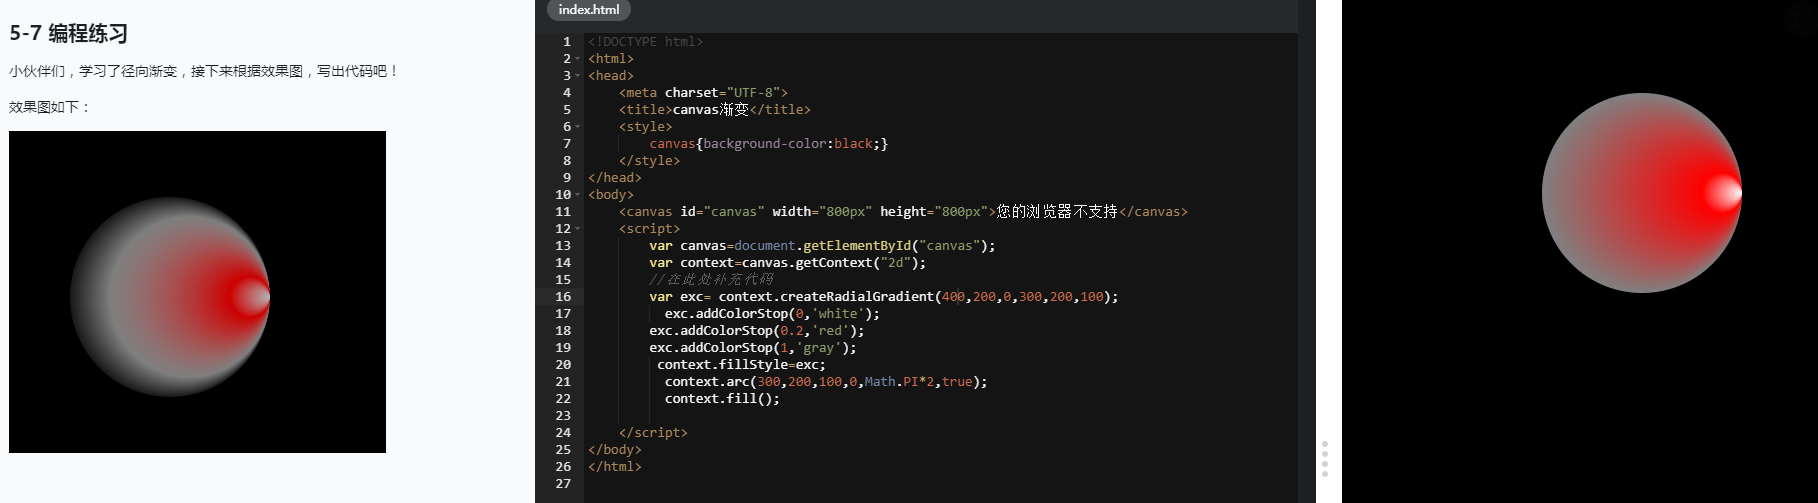This screenshot has height=503, width=1818.
Task: Click the canvas{background-color:black;} rule
Action: 769,144
